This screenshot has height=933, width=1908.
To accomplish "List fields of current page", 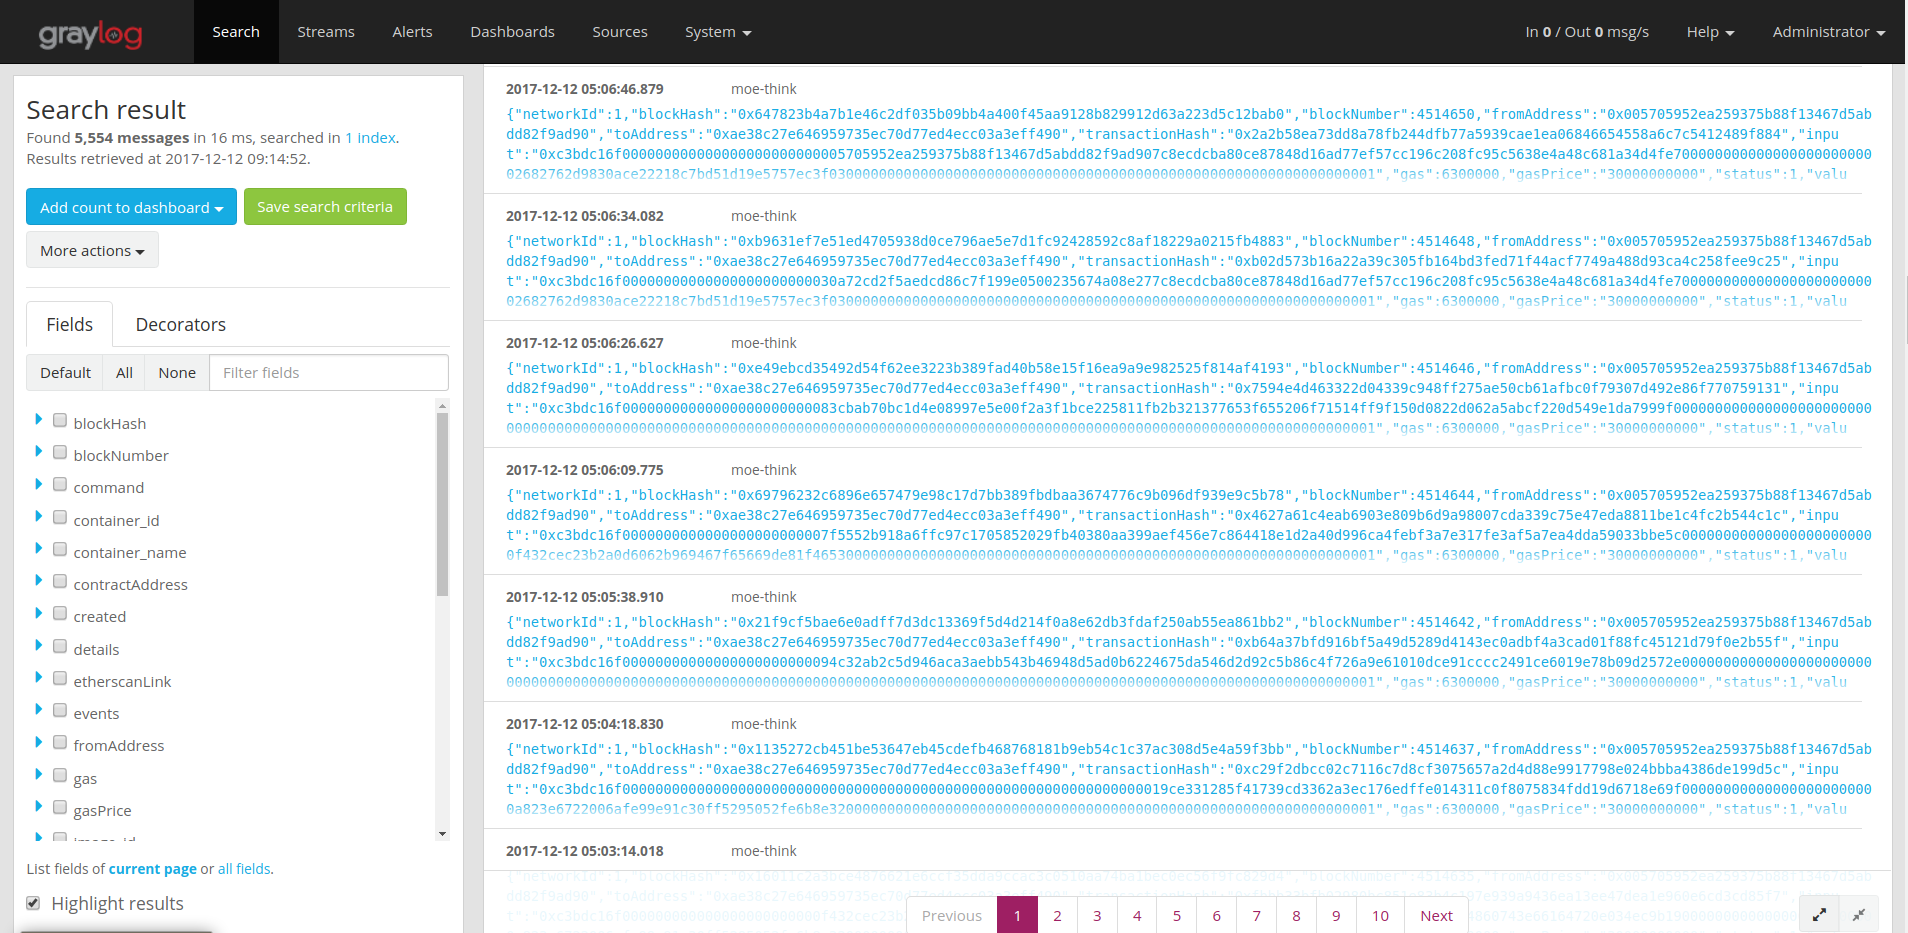I will pyautogui.click(x=153, y=869).
